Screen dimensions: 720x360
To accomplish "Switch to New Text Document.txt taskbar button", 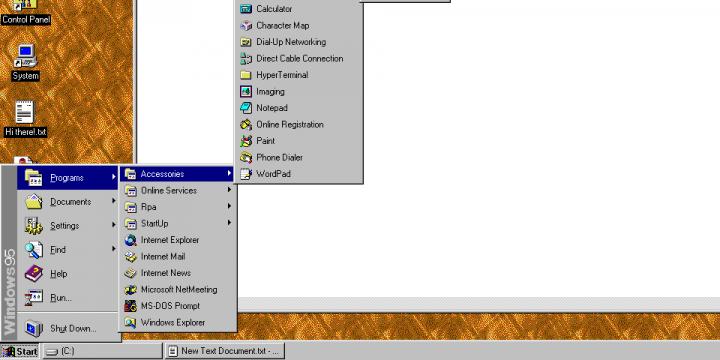I will click(225, 351).
